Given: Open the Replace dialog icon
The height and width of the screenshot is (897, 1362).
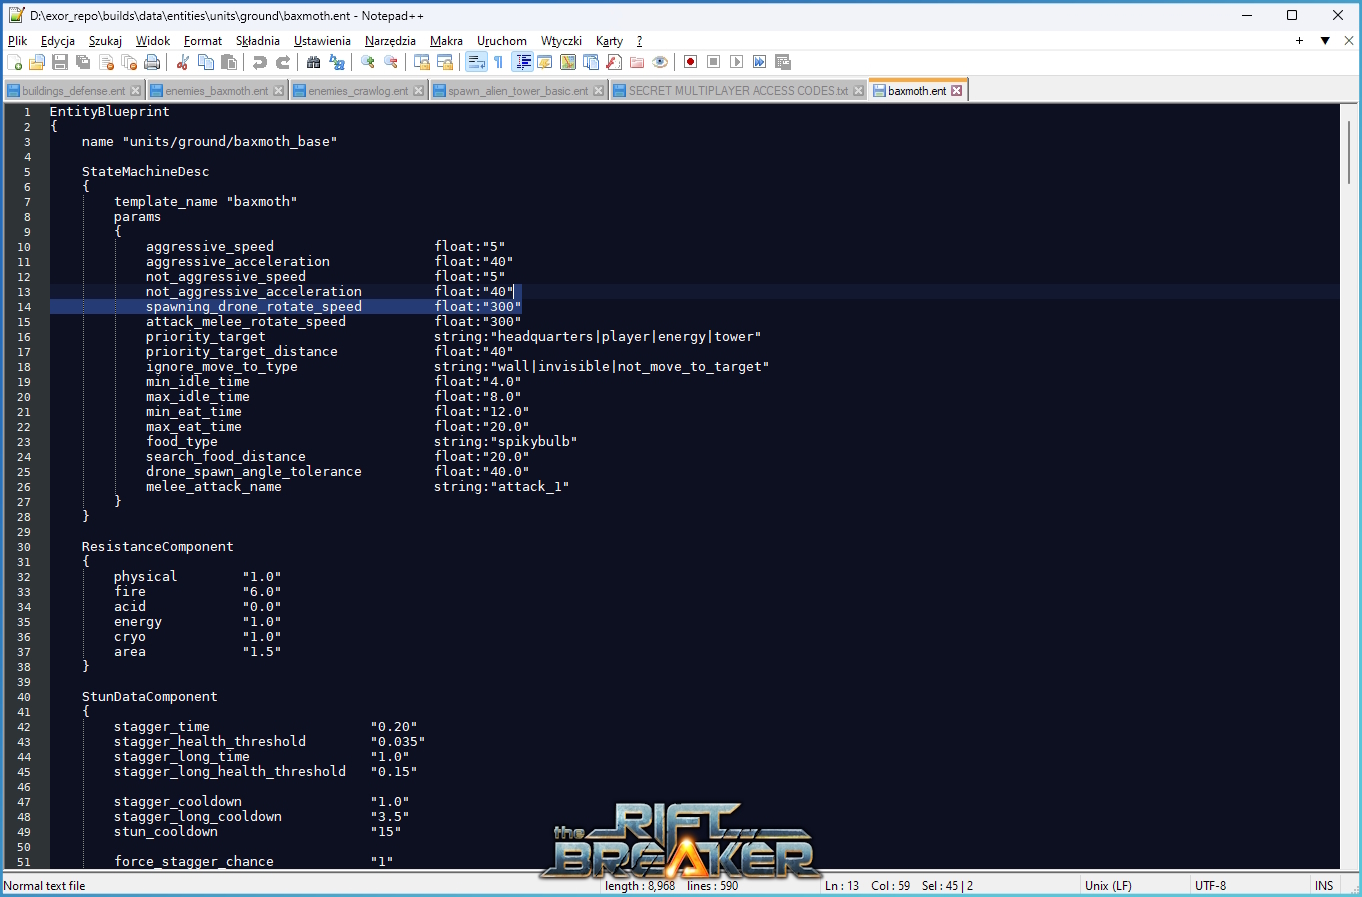Looking at the screenshot, I should pyautogui.click(x=337, y=62).
